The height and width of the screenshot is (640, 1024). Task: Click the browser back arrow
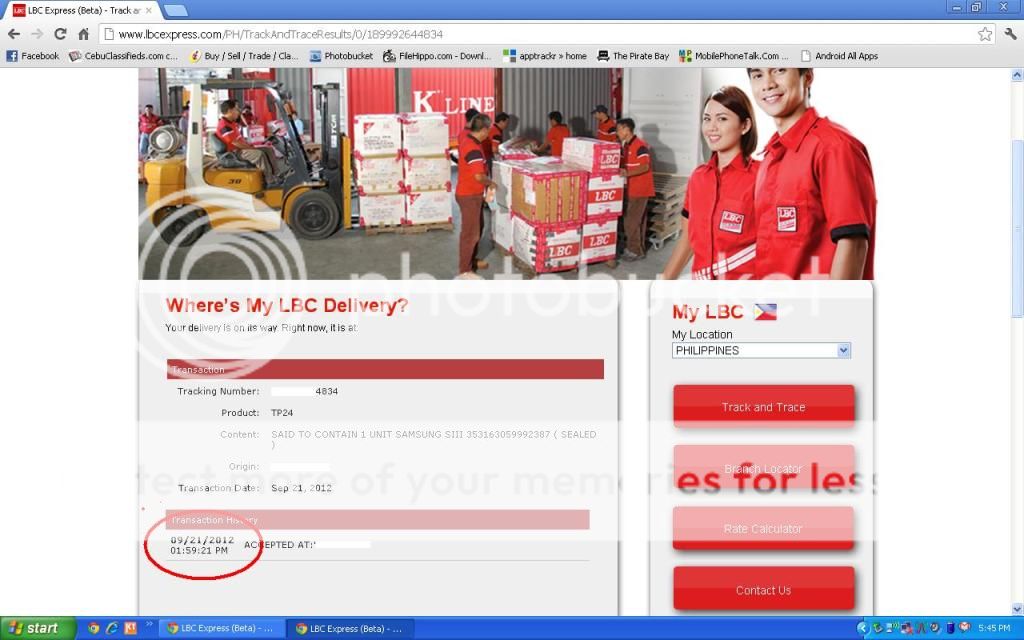tap(14, 34)
